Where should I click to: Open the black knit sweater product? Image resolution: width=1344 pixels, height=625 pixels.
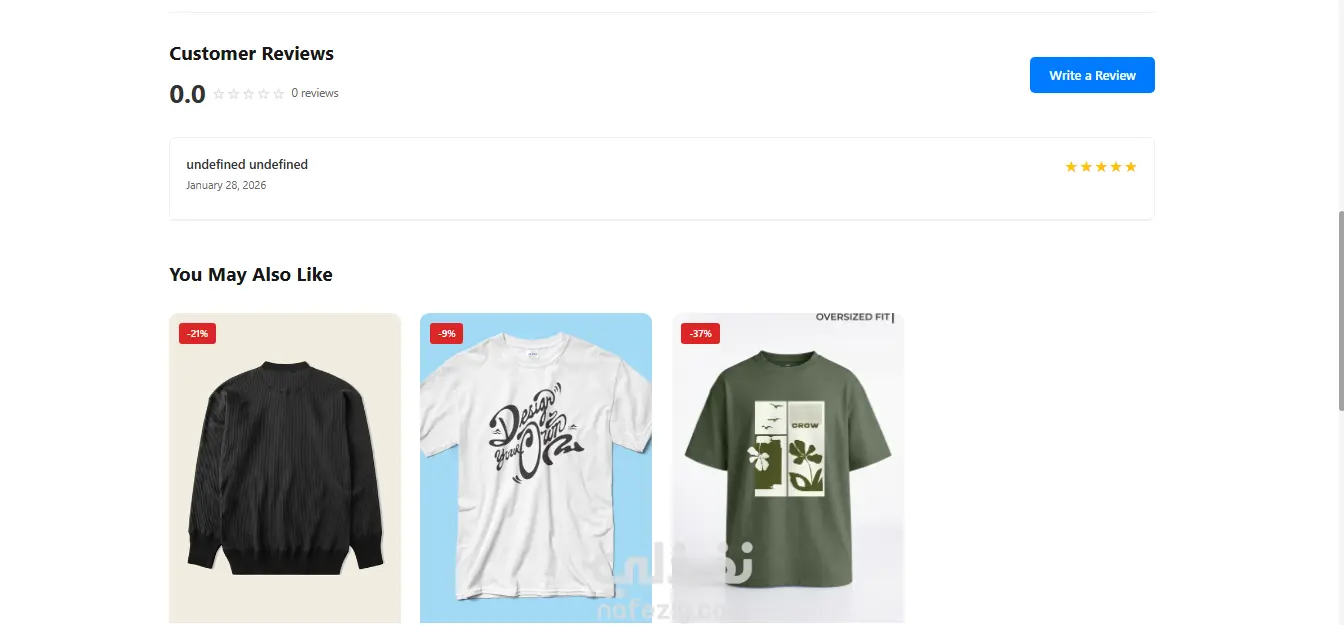285,469
